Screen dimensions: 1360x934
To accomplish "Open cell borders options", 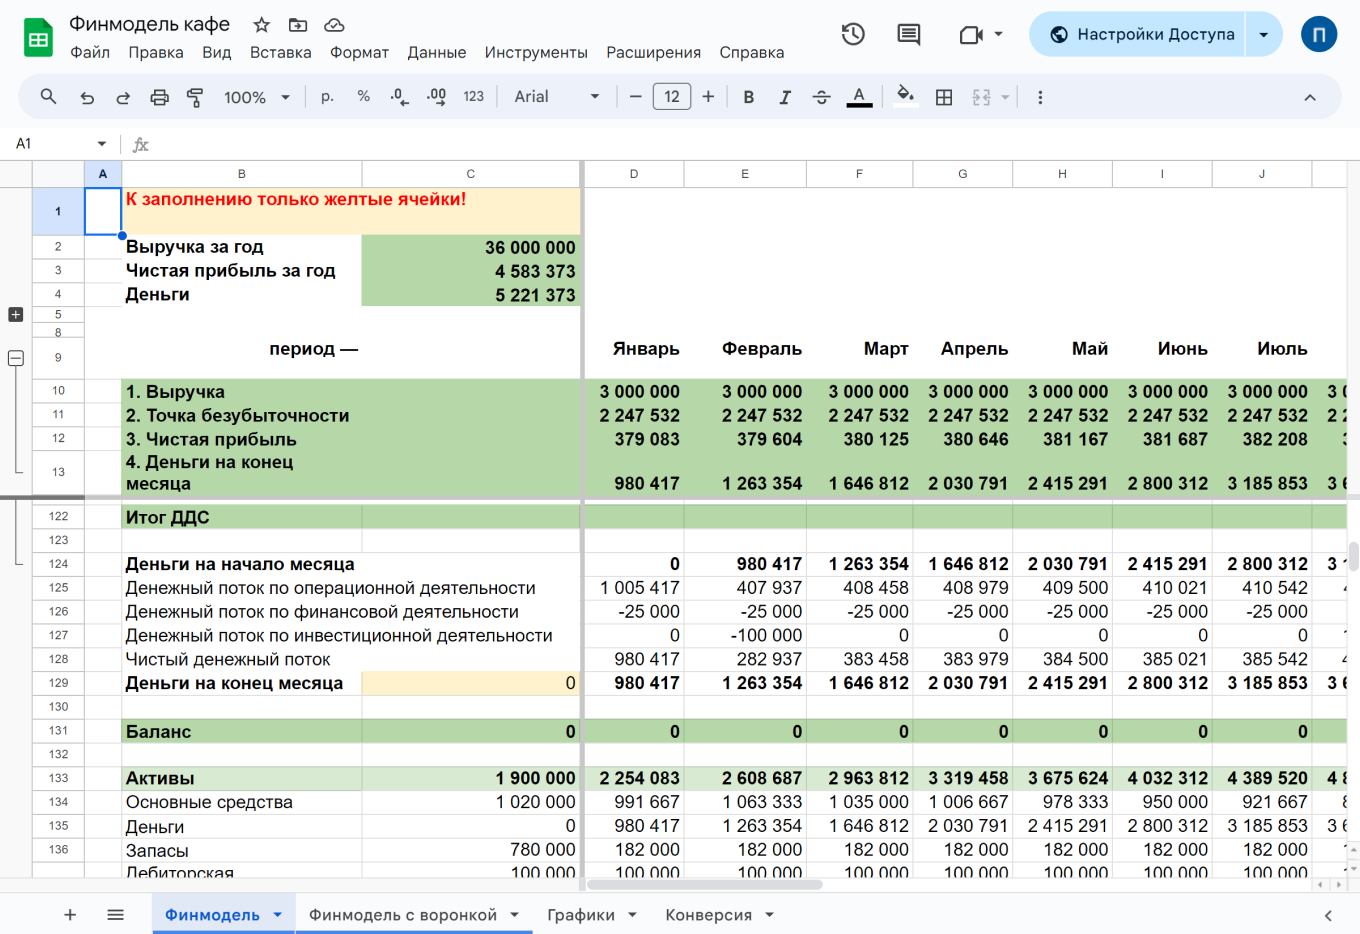I will 943,97.
